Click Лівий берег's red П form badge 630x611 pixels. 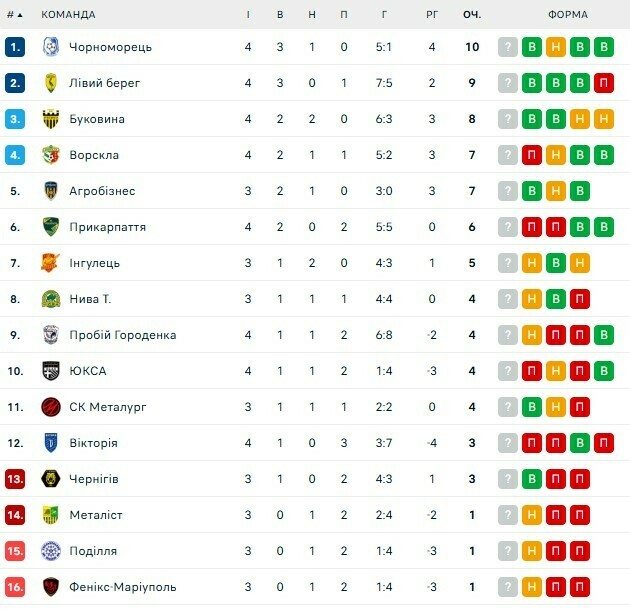pyautogui.click(x=603, y=83)
